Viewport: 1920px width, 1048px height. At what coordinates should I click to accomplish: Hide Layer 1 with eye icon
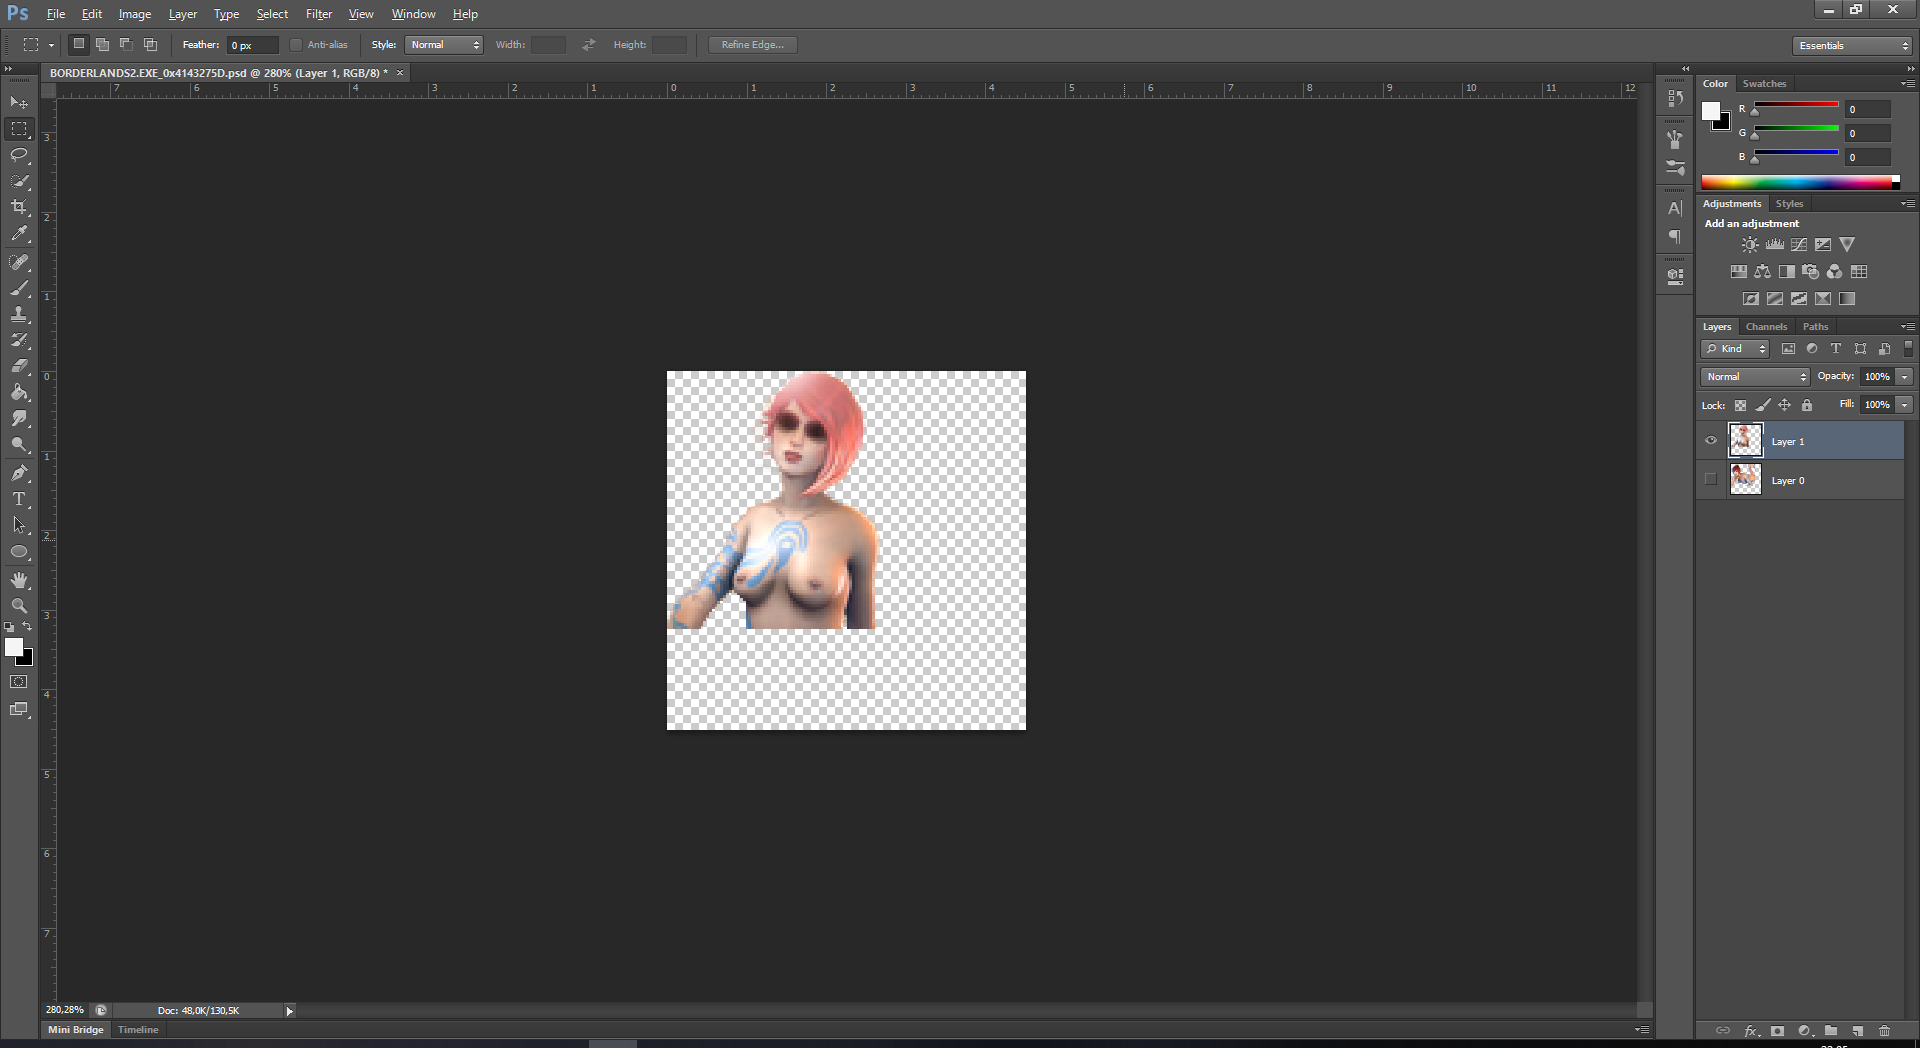[1711, 441]
